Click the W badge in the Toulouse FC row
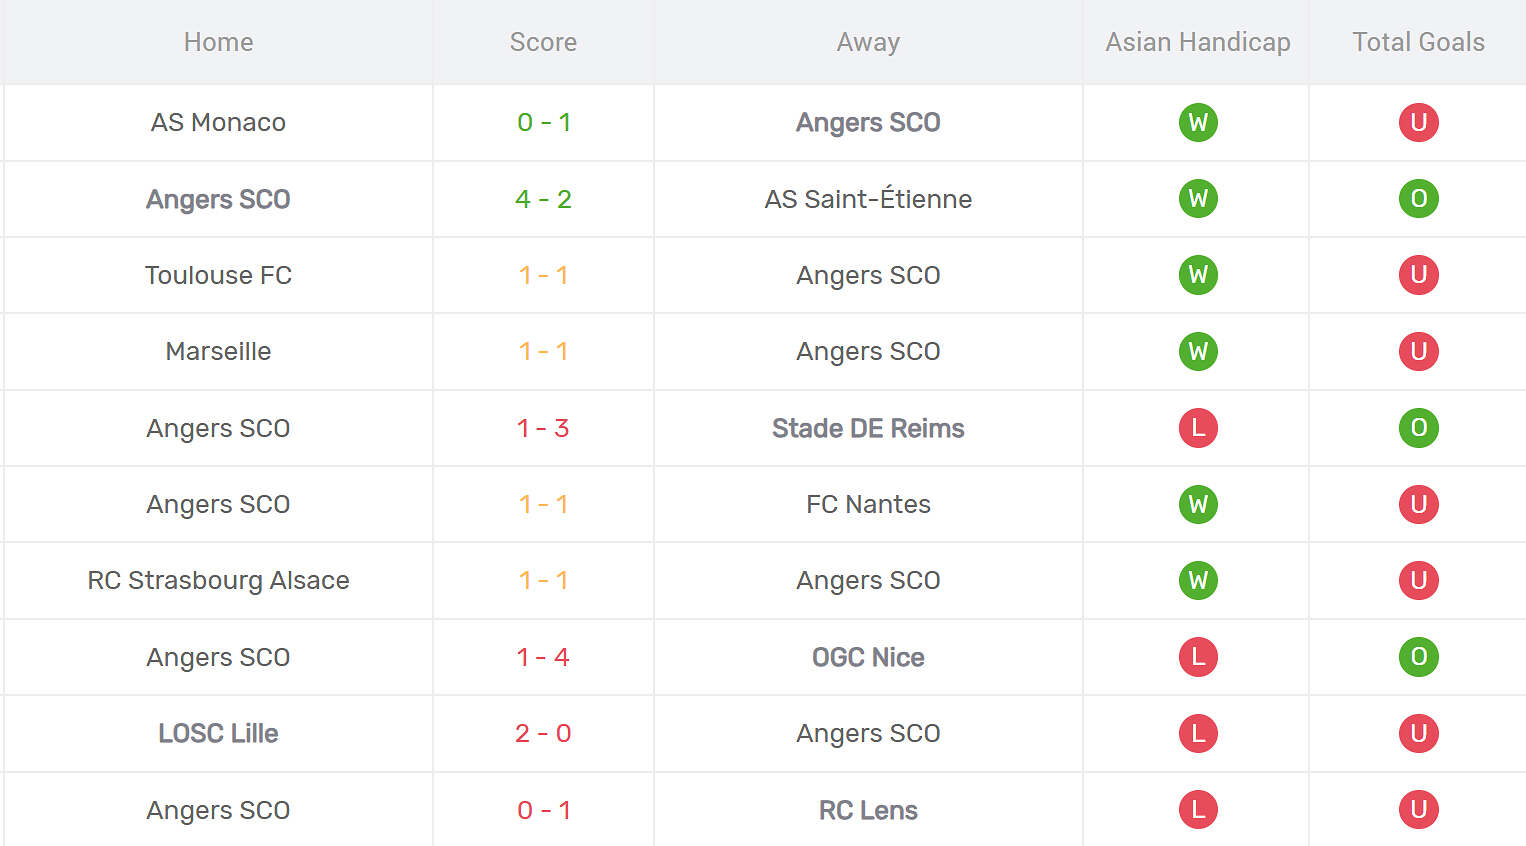This screenshot has width=1526, height=846. click(1198, 275)
